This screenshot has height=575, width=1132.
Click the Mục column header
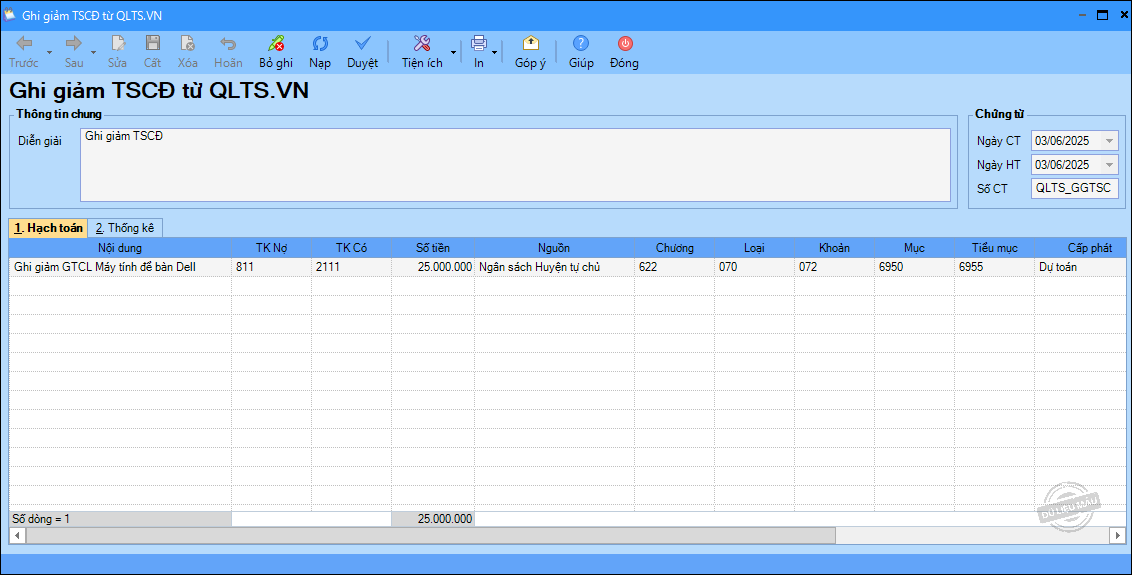tap(914, 248)
